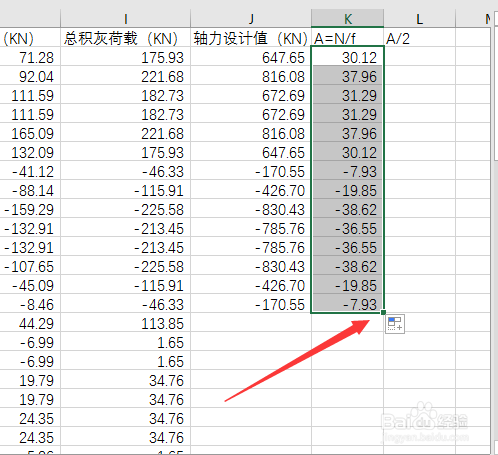The image size is (498, 455).
Task: Click cell -830.43 in the -159.29 row
Action: click(251, 208)
